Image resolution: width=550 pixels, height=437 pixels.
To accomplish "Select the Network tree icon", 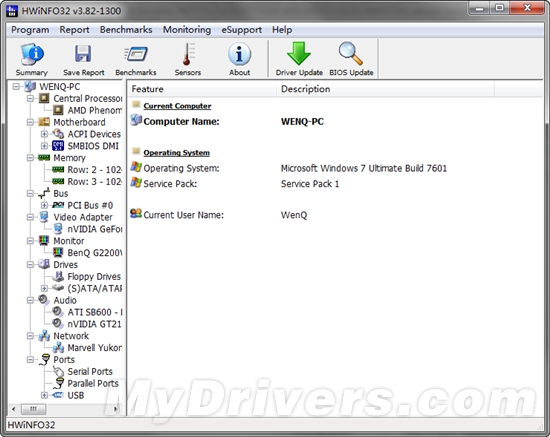I will tap(44, 336).
